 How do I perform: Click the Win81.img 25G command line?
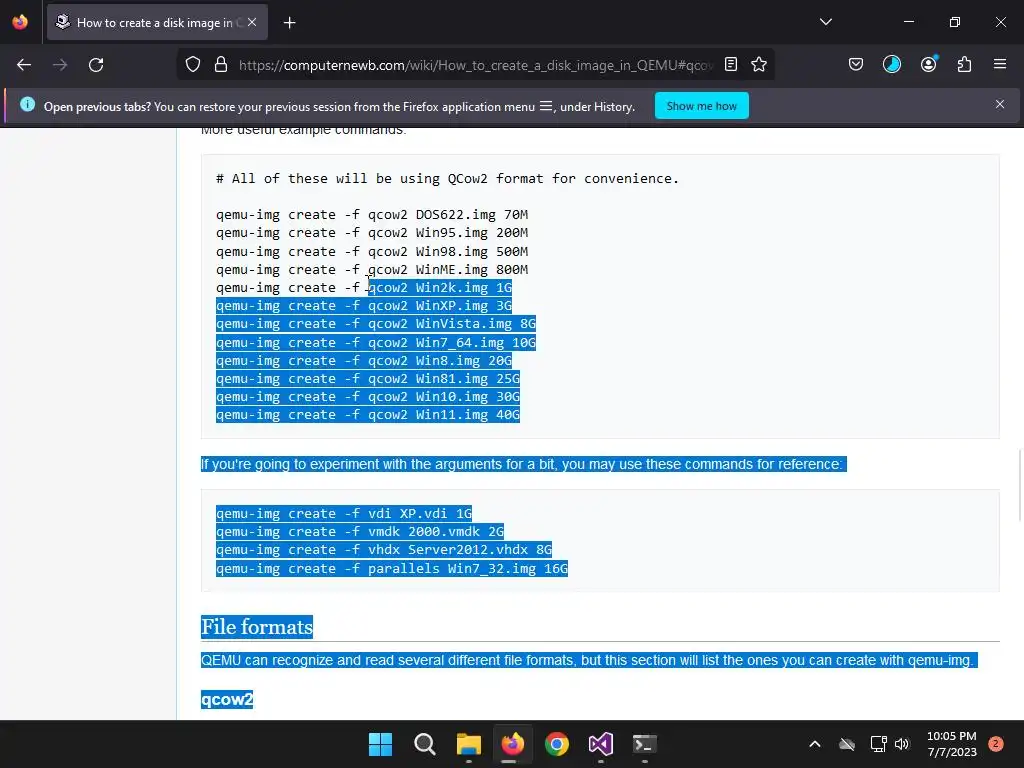(368, 379)
